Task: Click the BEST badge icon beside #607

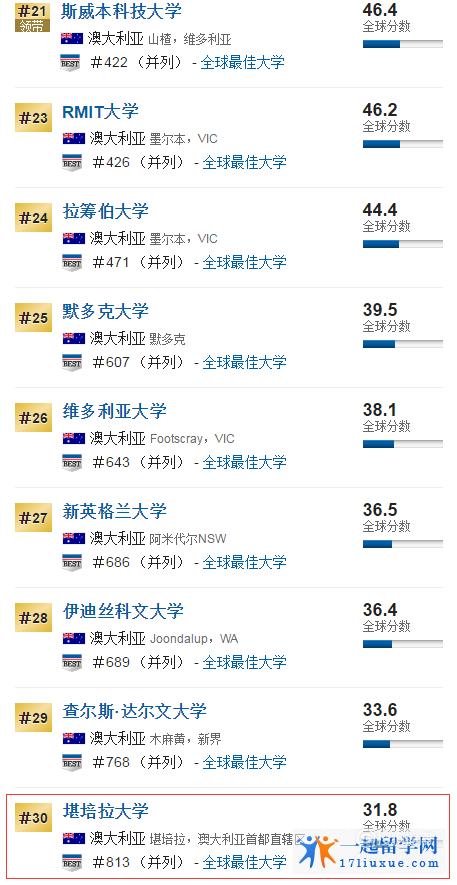Action: [x=72, y=362]
